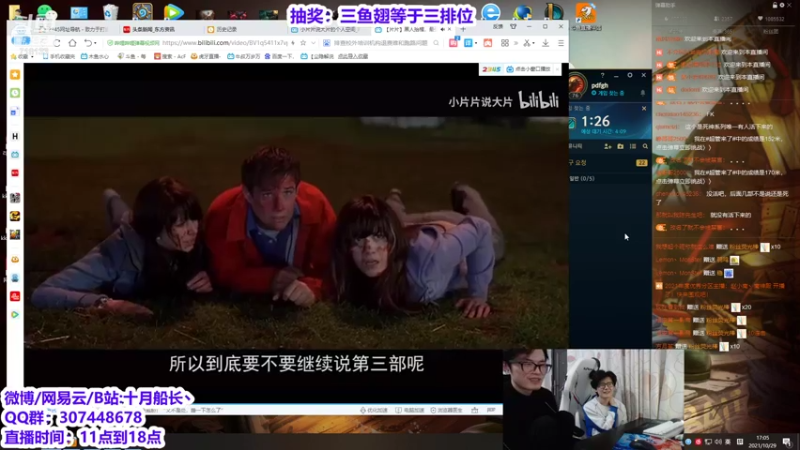800x450 pixels.
Task: Launch Internet Explorer from desktop icons
Action: point(491,12)
